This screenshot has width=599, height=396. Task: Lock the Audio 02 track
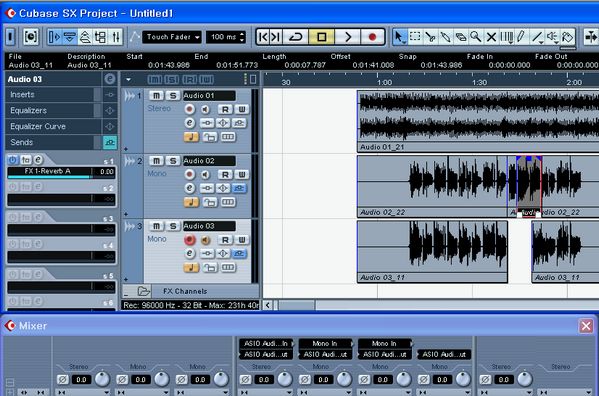point(209,202)
